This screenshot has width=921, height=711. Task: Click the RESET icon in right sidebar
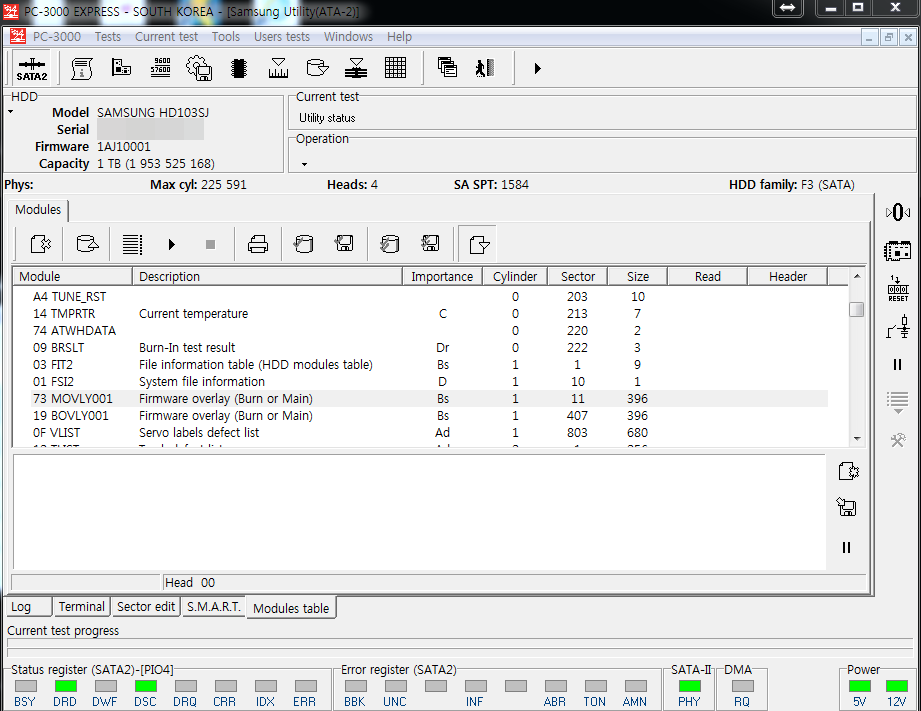click(x=898, y=289)
